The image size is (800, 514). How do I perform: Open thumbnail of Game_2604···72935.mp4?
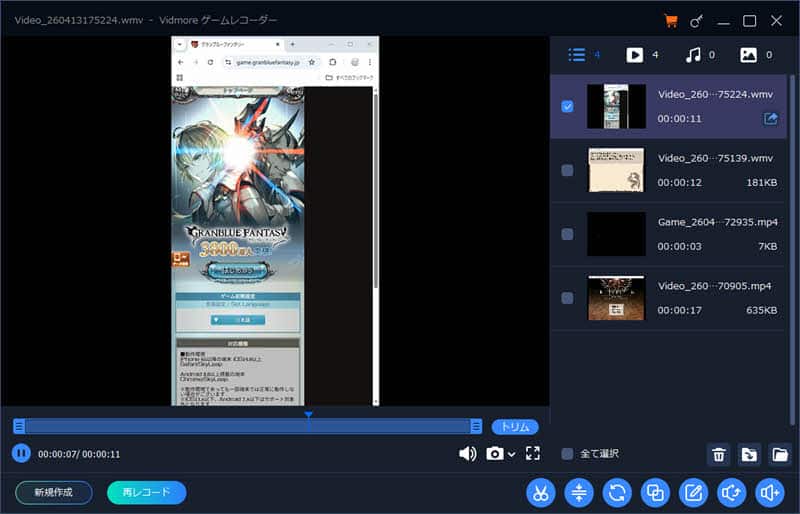coord(616,234)
